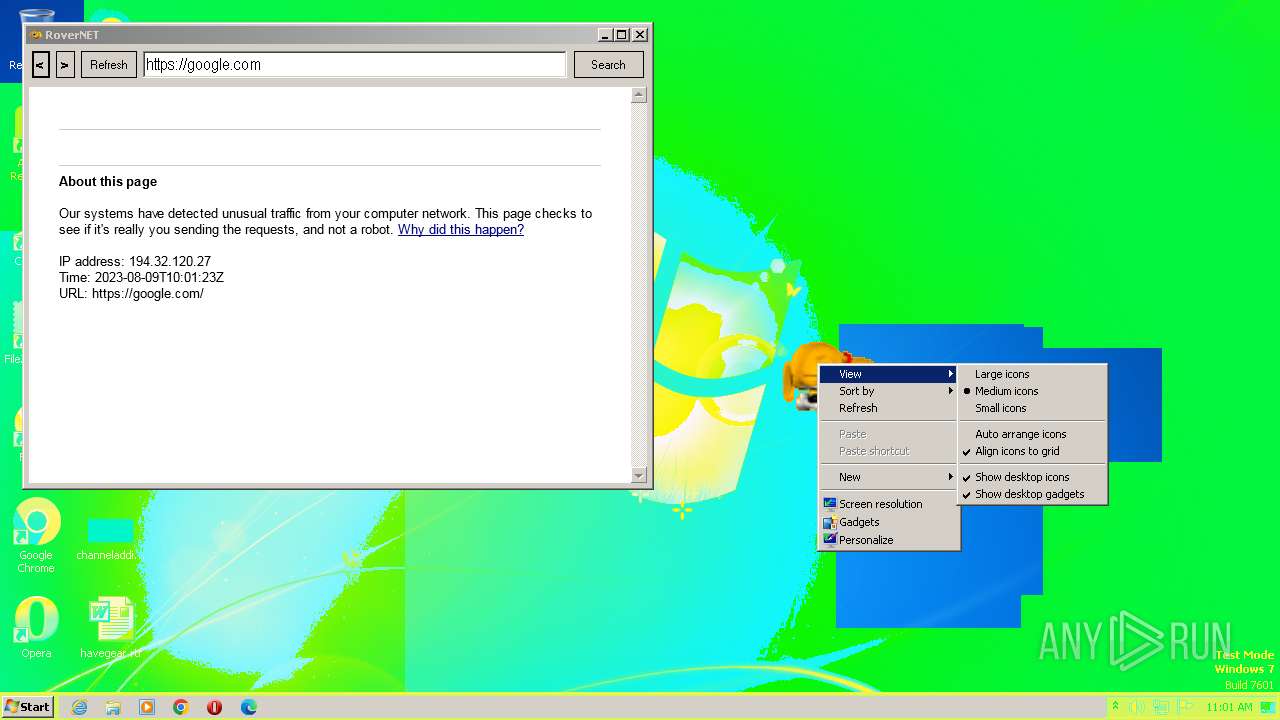Open the 'Why did this happen?' link
Viewport: 1280px width, 720px height.
point(461,229)
